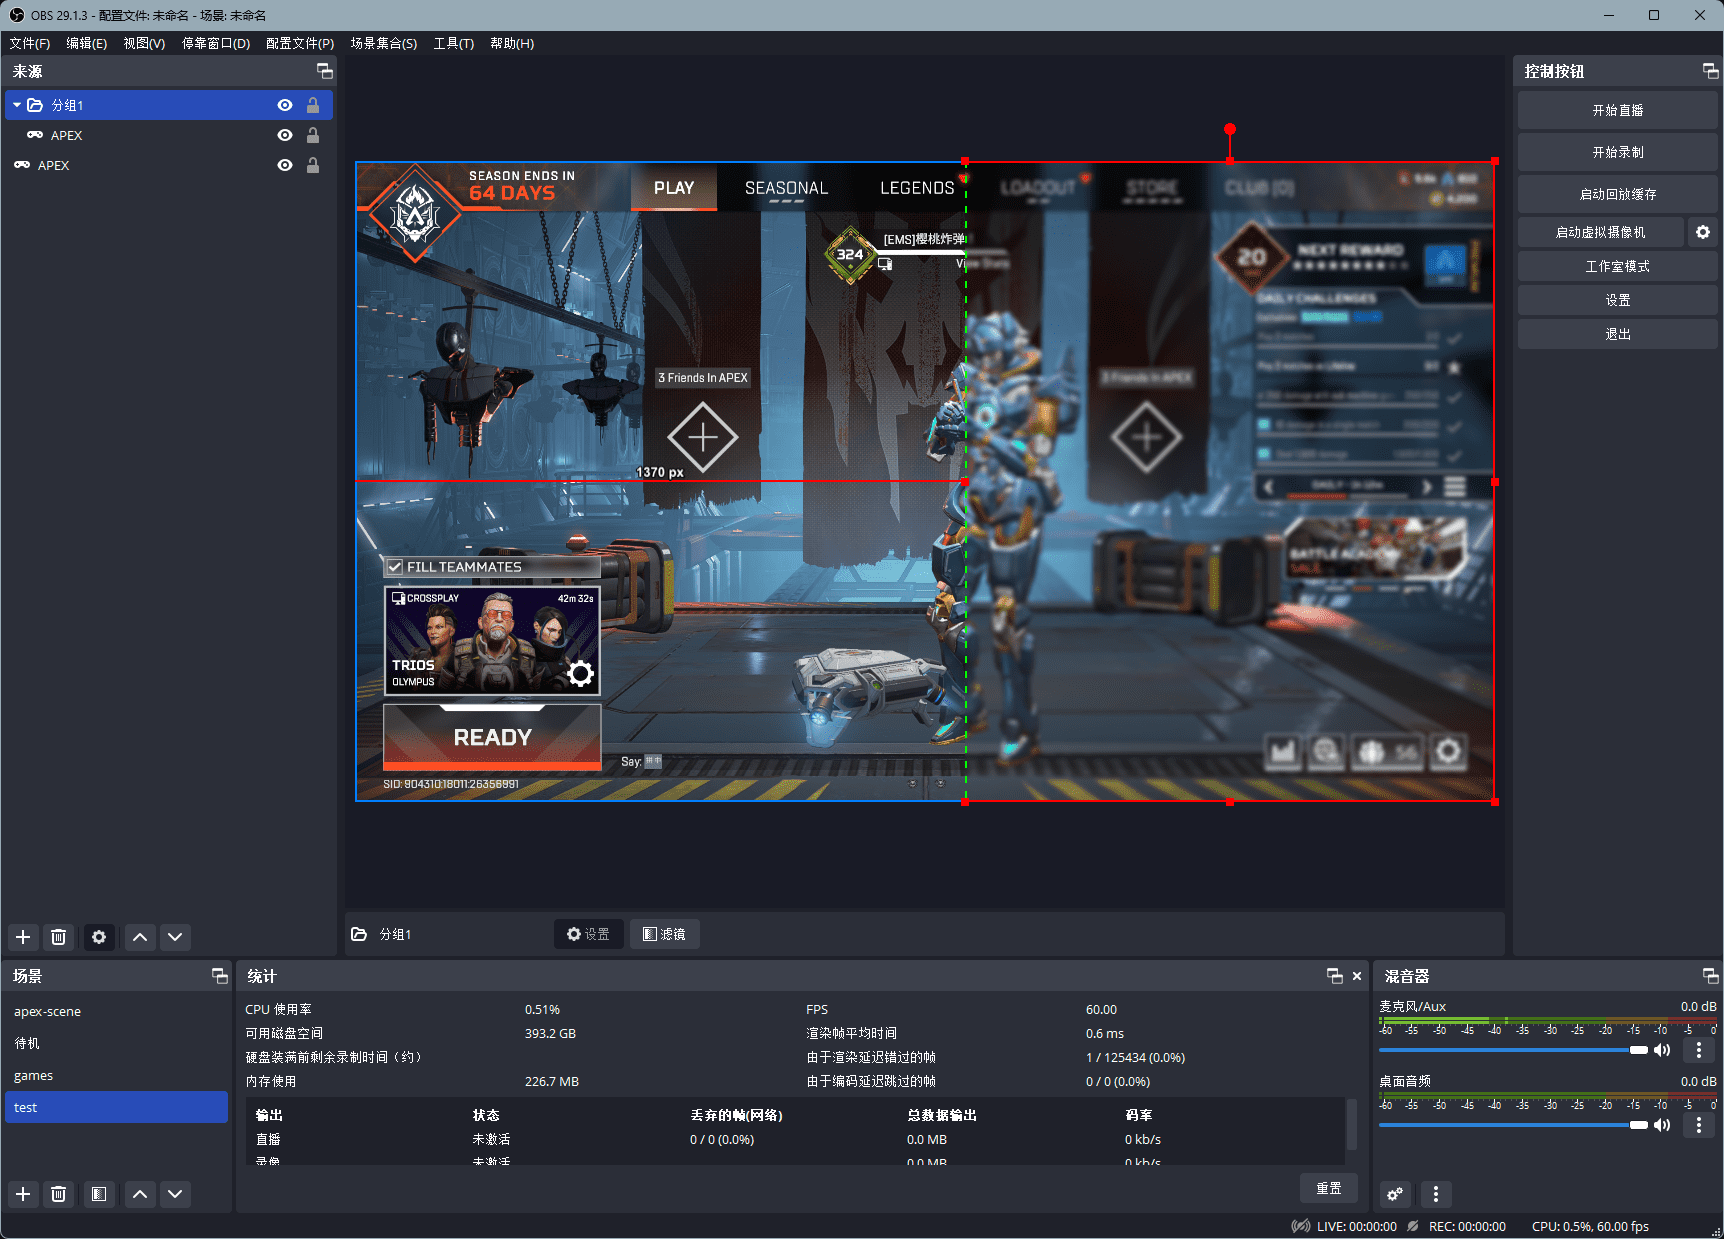Screen dimensions: 1724x1239
Task: Click 开始直播 to start streaming
Action: (1617, 110)
